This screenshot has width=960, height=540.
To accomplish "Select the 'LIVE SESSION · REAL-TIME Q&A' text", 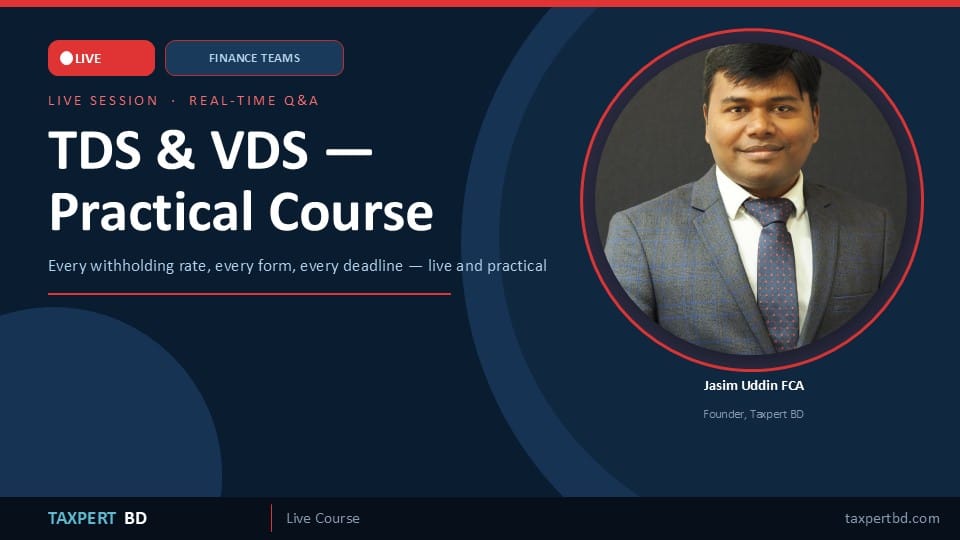I will pyautogui.click(x=184, y=100).
